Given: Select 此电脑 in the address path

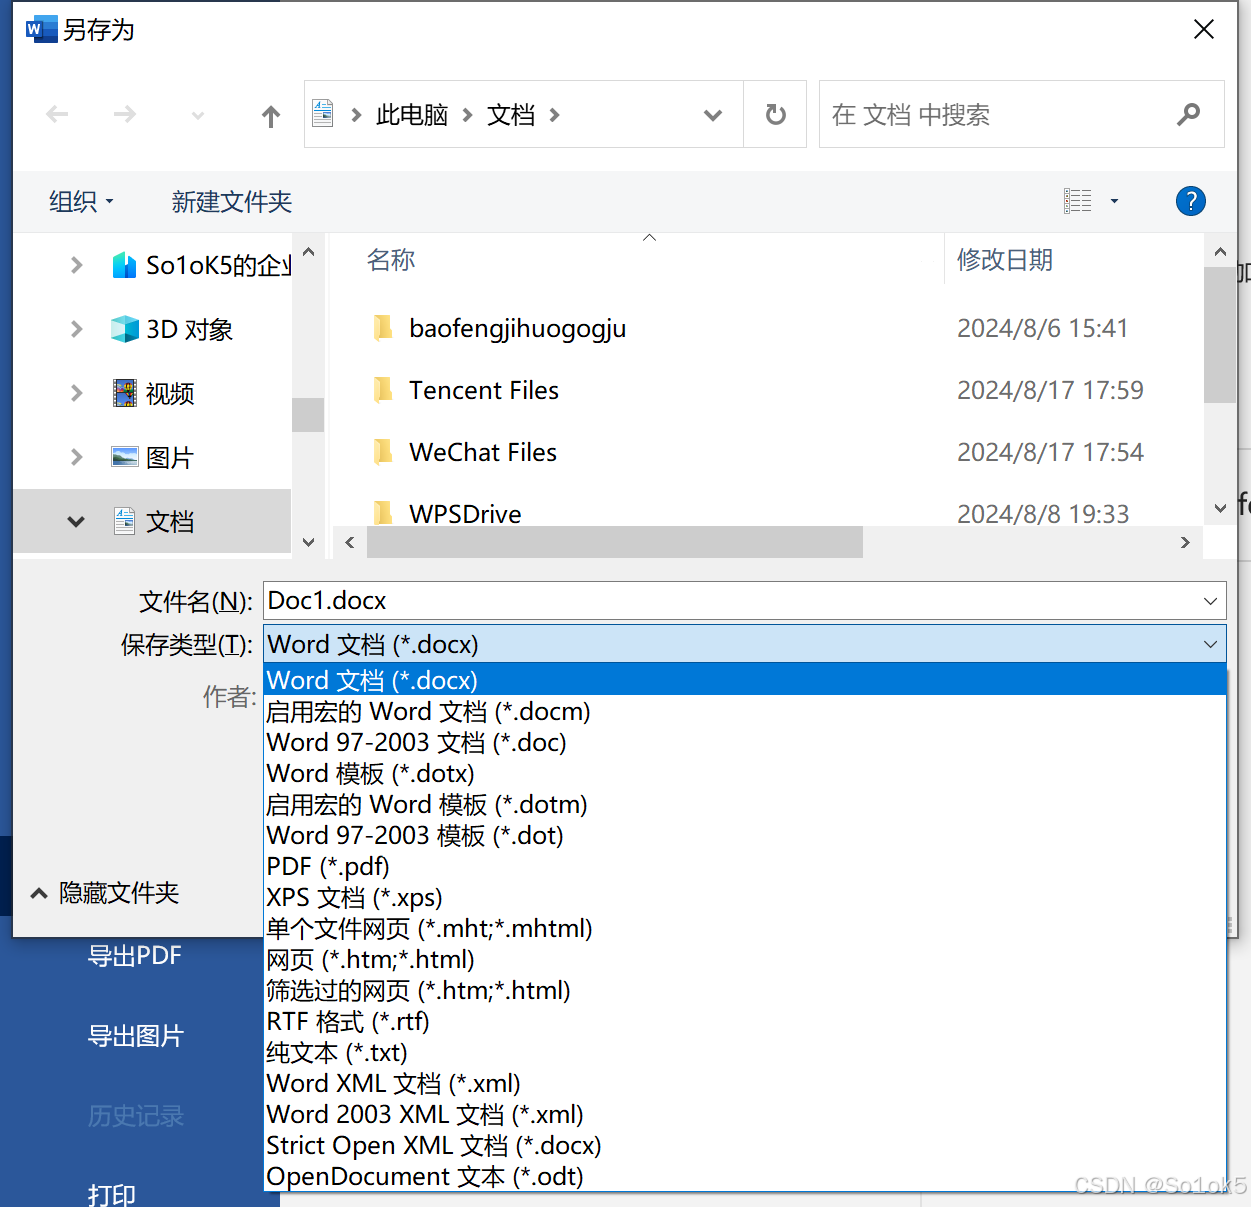Looking at the screenshot, I should pos(412,115).
